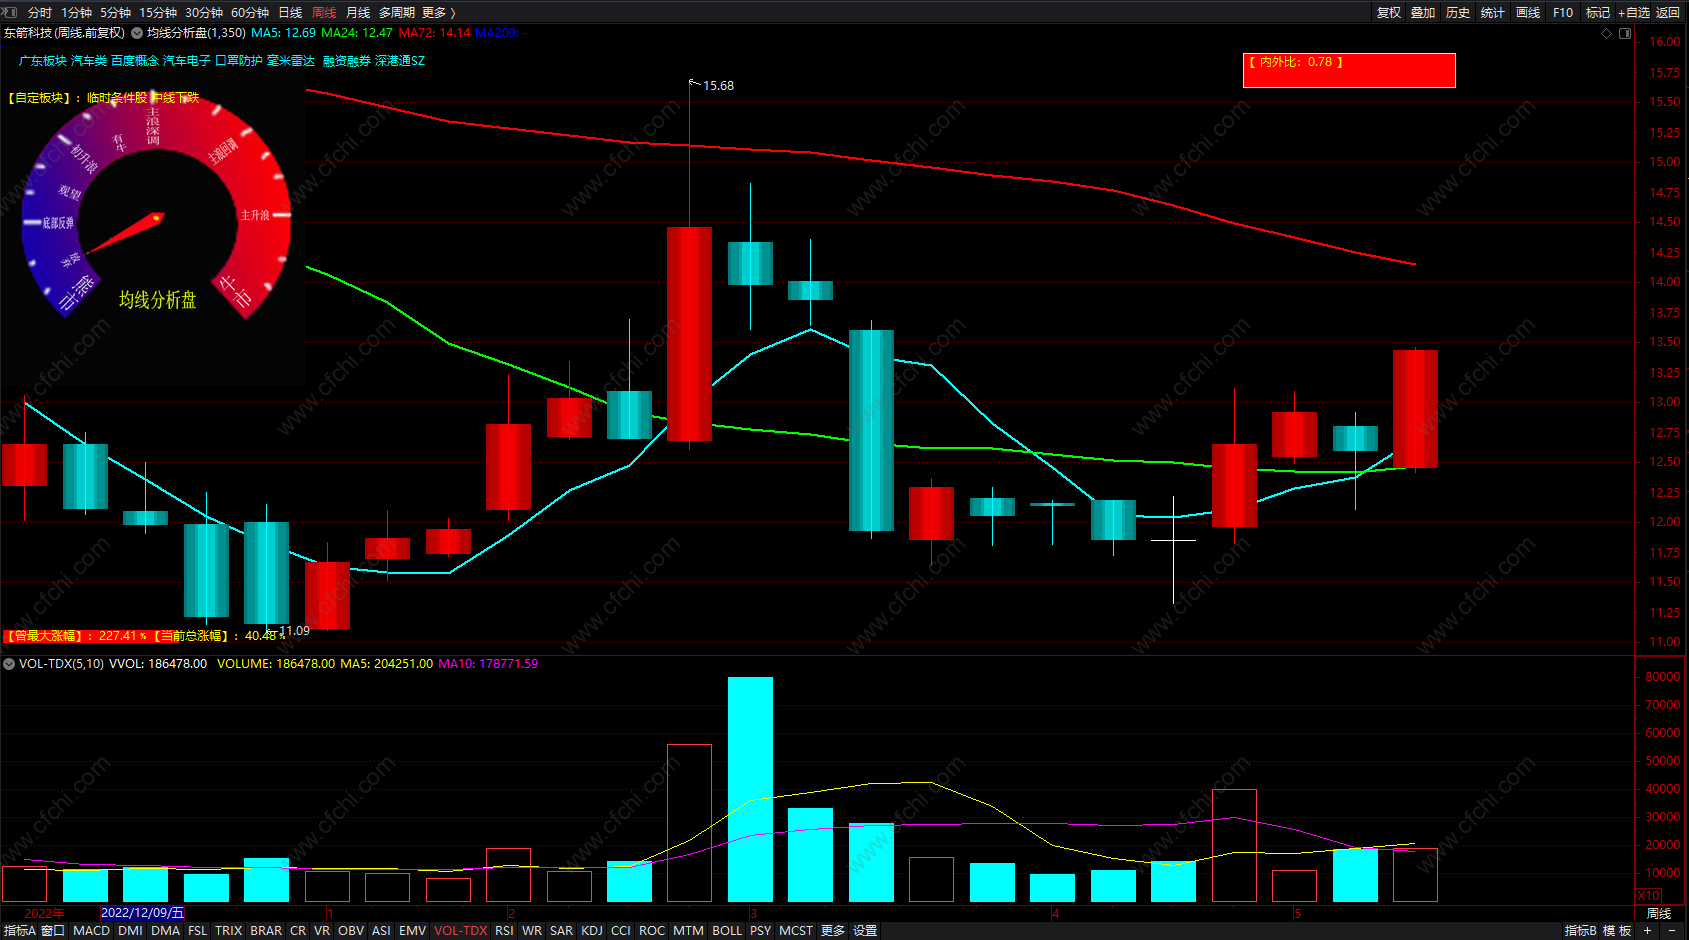The height and width of the screenshot is (940, 1689).
Task: Click the 叠加 overlay button
Action: 1423,12
